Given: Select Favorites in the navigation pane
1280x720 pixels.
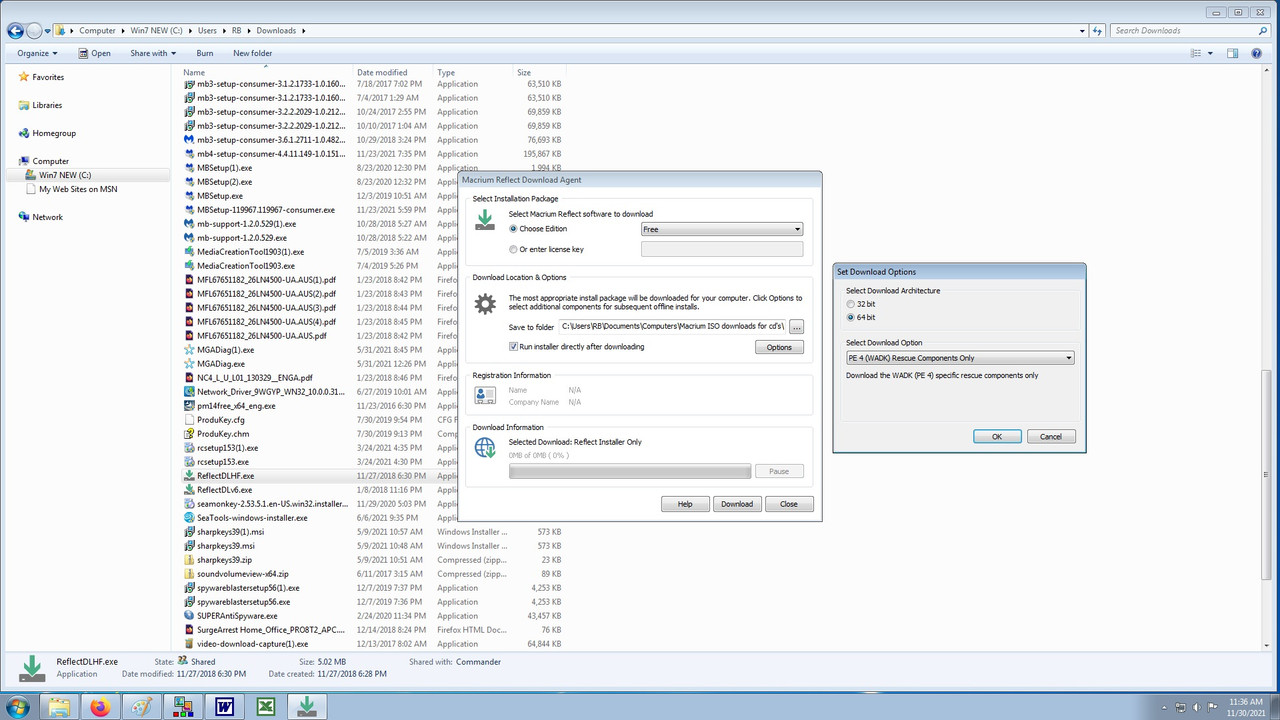Looking at the screenshot, I should (48, 77).
